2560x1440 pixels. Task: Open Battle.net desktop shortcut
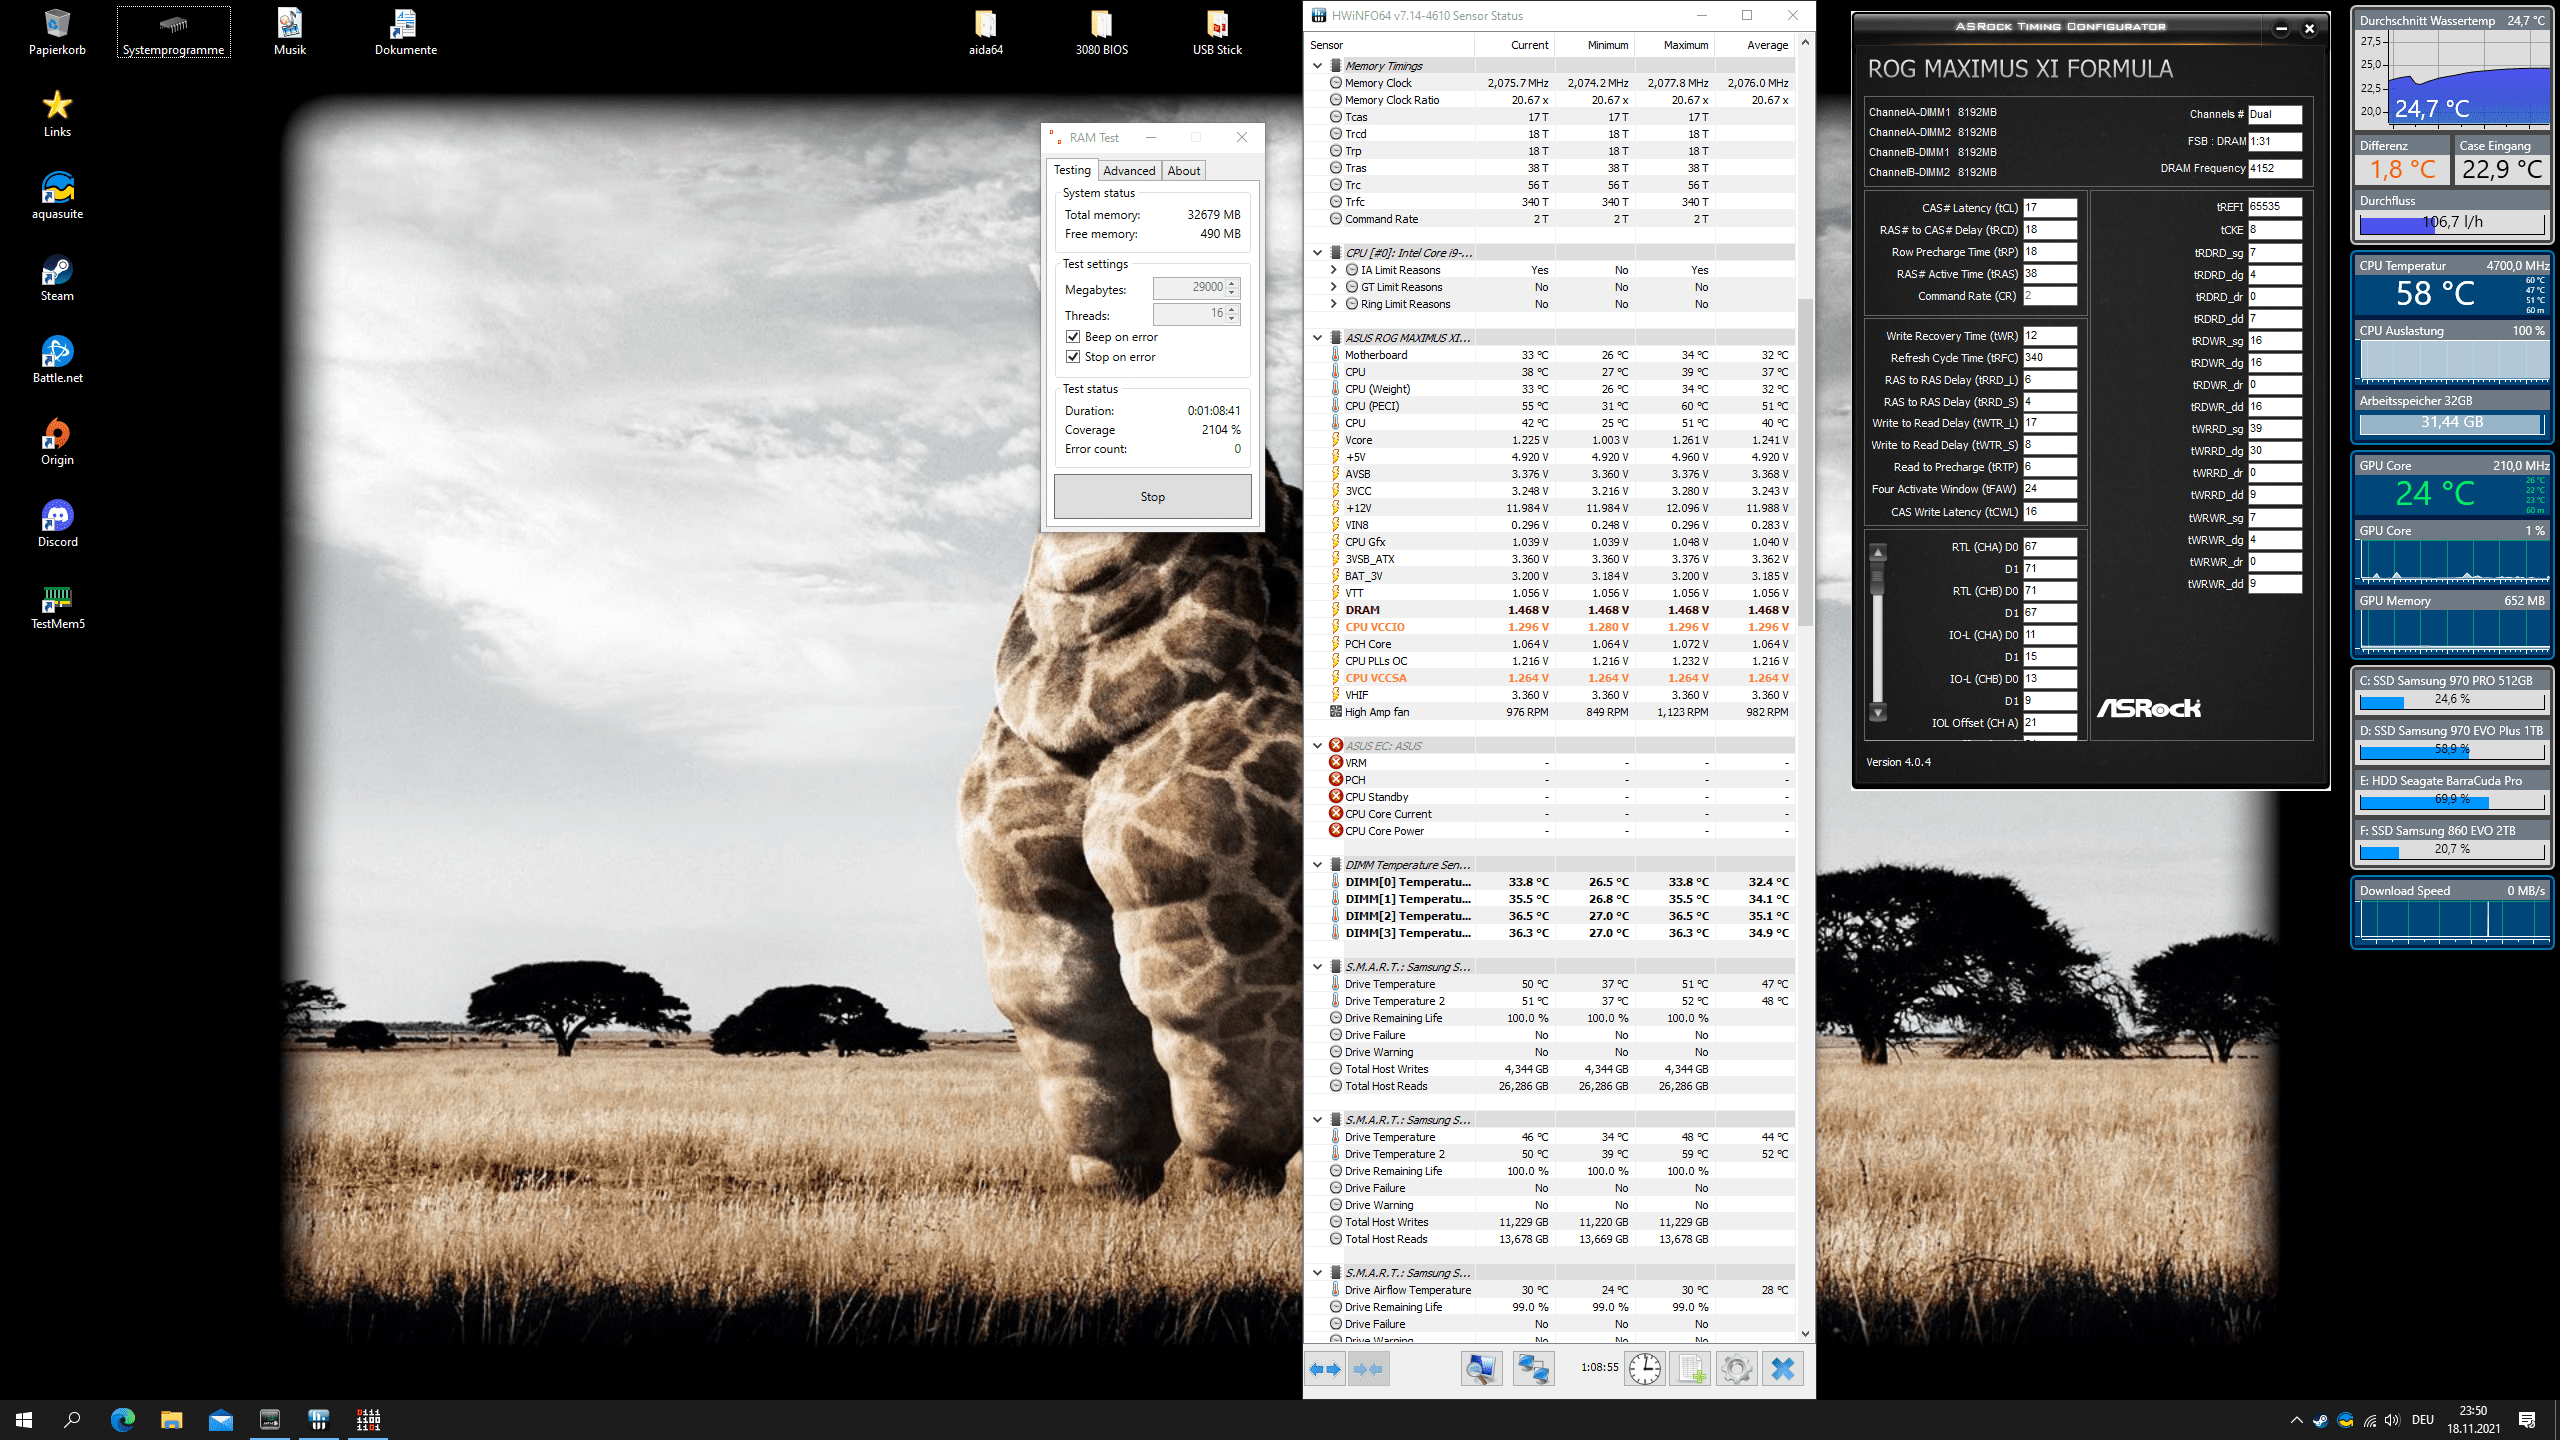pyautogui.click(x=57, y=359)
